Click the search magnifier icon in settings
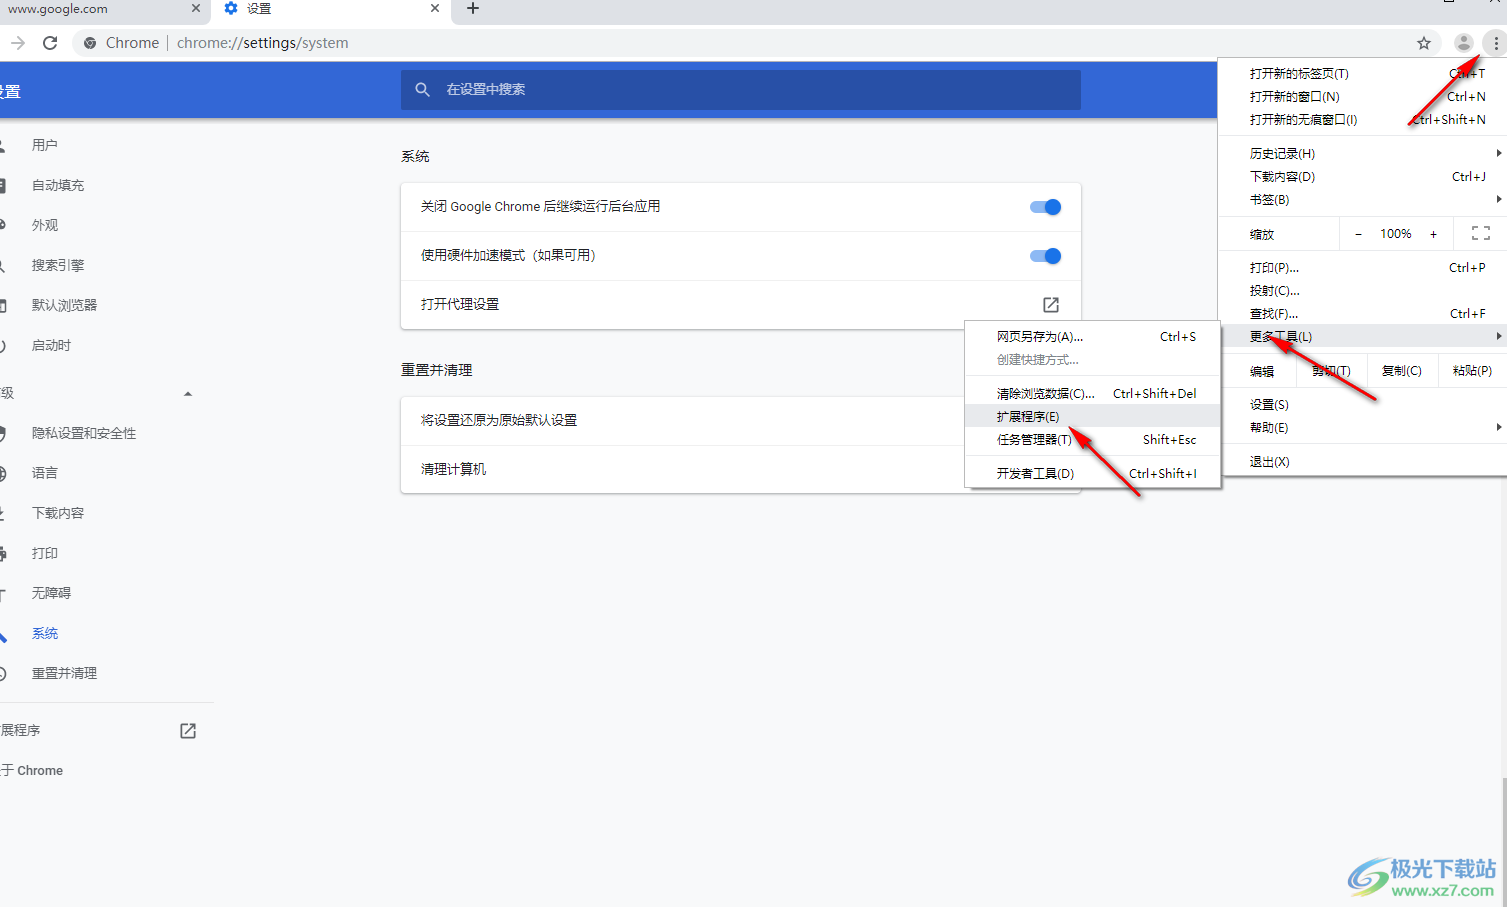The height and width of the screenshot is (907, 1507). click(x=423, y=89)
